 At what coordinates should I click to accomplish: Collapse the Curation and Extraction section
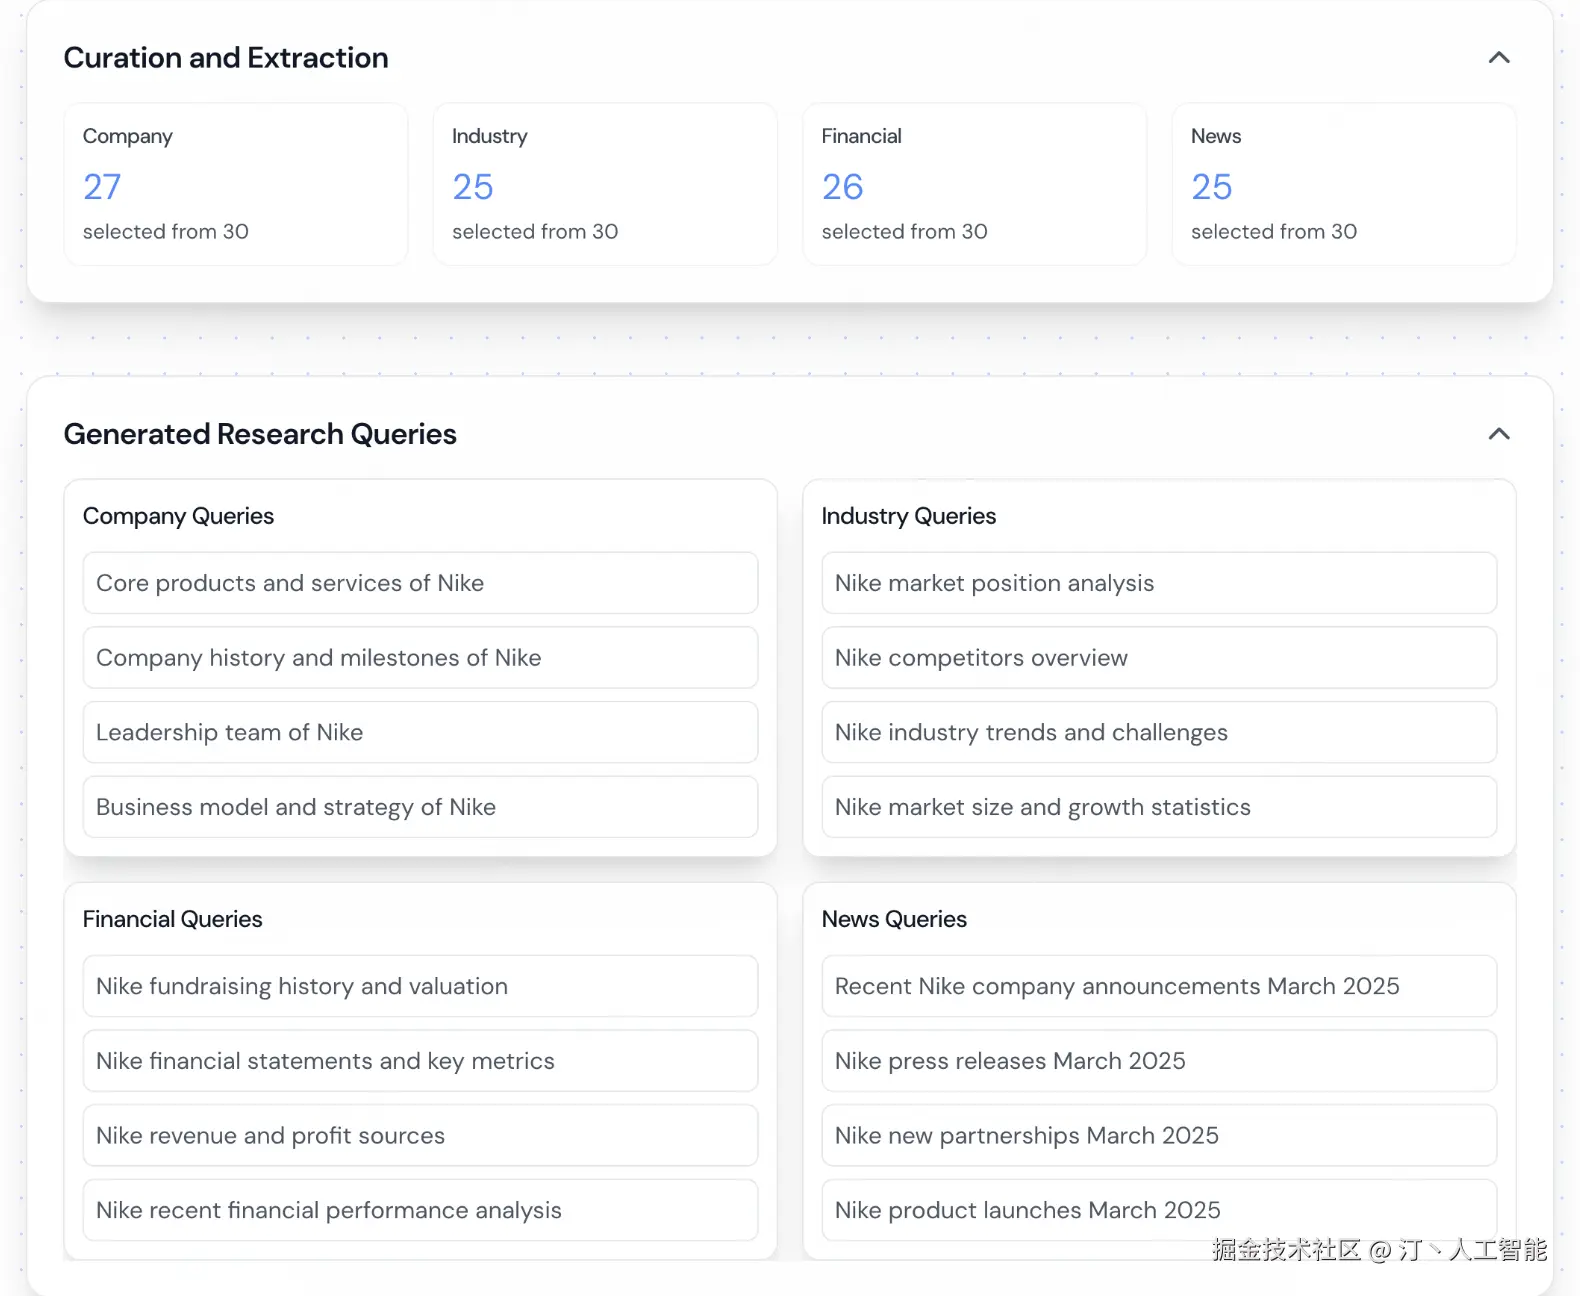coord(1498,58)
